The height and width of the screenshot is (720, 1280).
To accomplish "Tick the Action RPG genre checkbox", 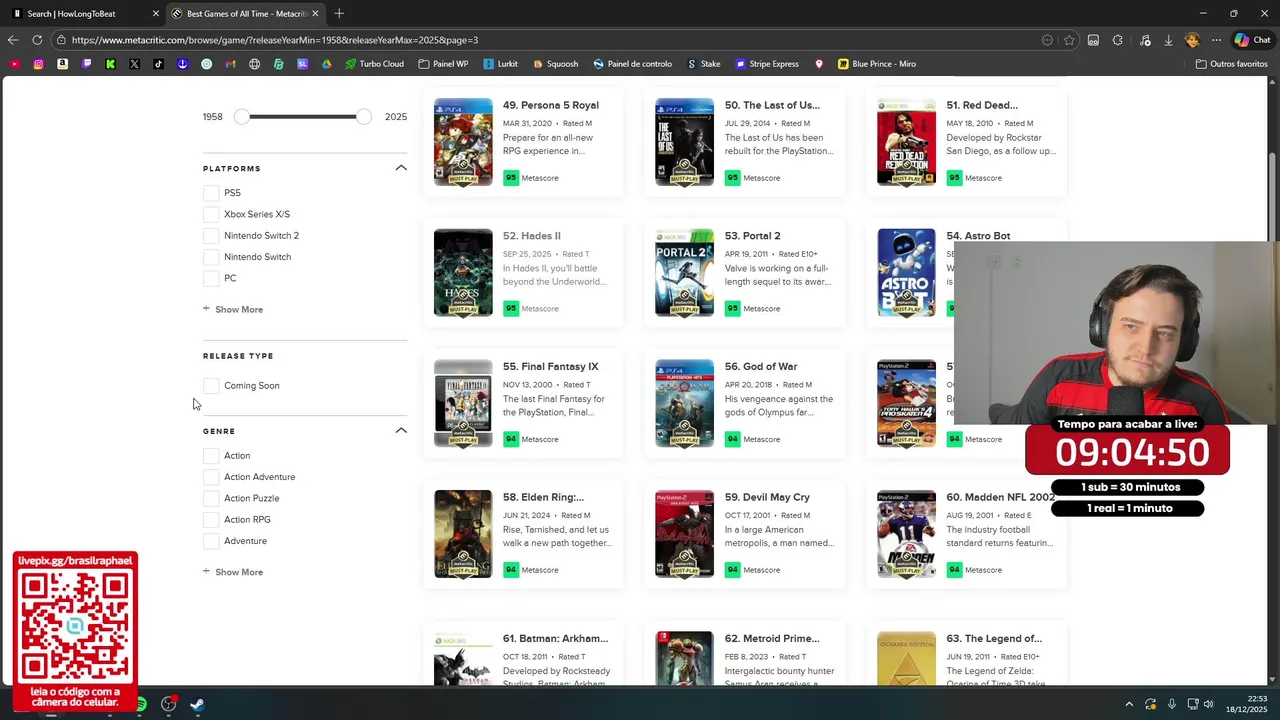I will tap(210, 520).
